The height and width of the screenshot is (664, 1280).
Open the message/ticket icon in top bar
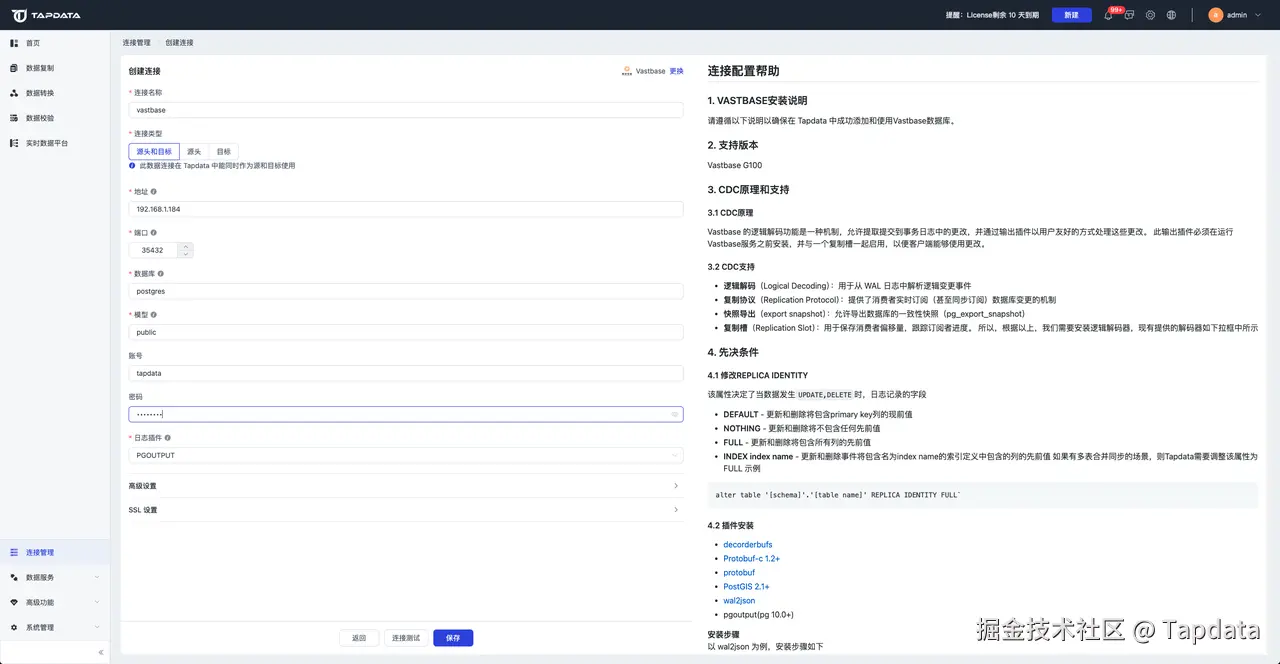(1129, 15)
